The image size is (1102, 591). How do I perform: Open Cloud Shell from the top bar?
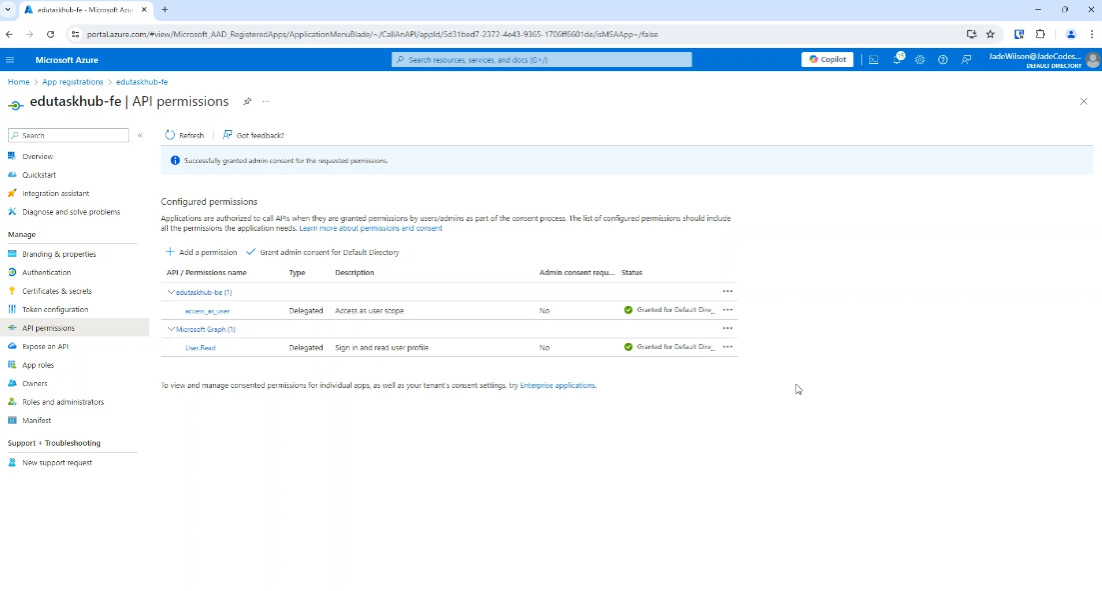click(x=874, y=60)
